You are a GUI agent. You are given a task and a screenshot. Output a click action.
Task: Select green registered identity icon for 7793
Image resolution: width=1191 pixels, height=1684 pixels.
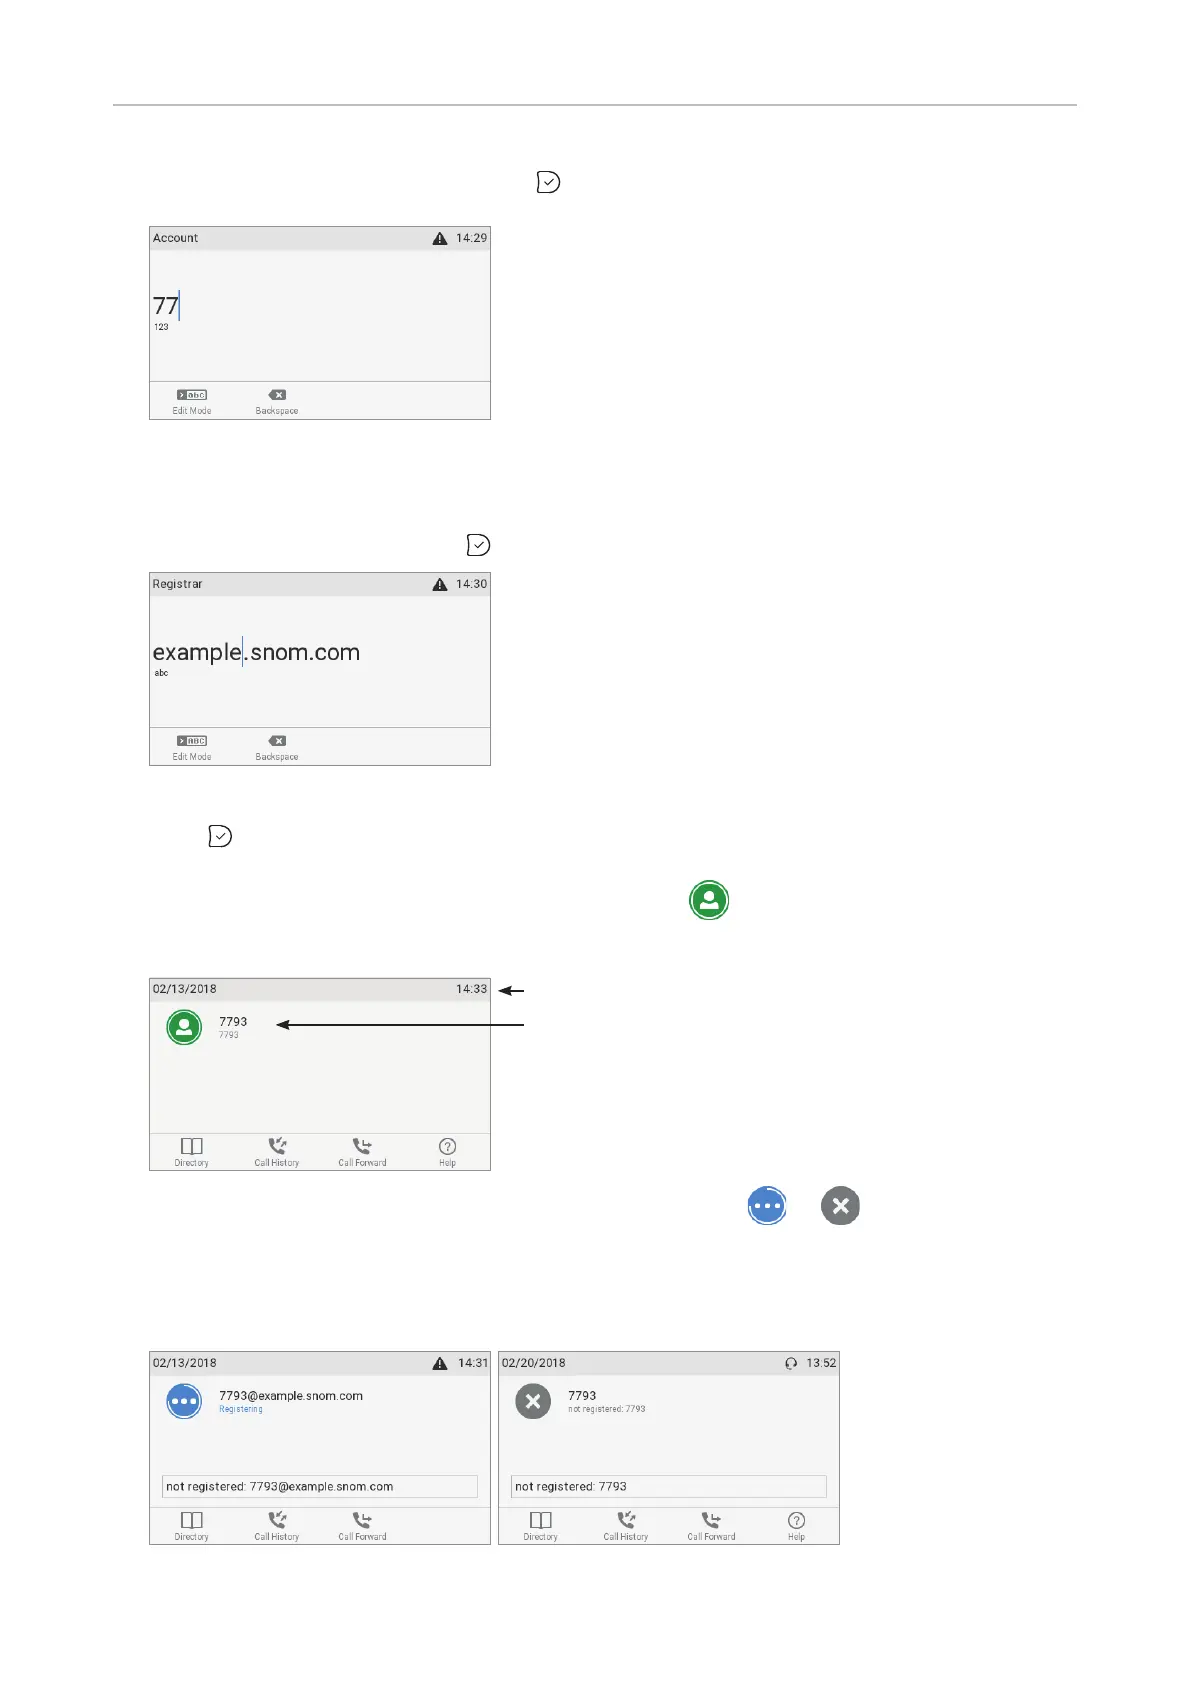pyautogui.click(x=184, y=1027)
